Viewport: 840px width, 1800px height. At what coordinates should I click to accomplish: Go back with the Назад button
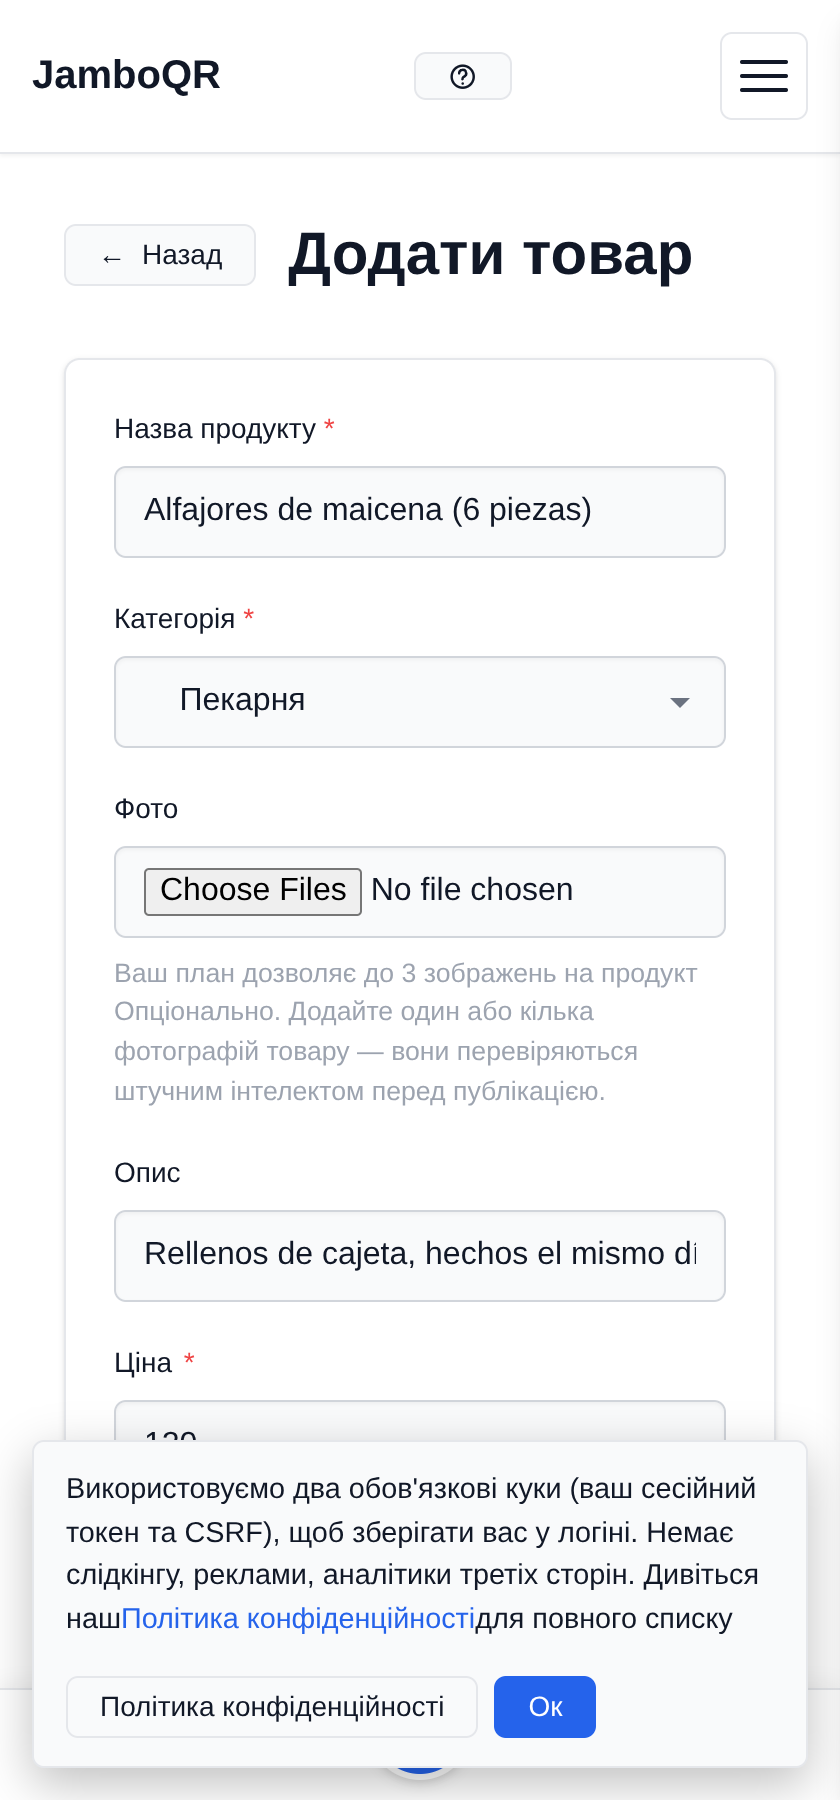point(160,255)
